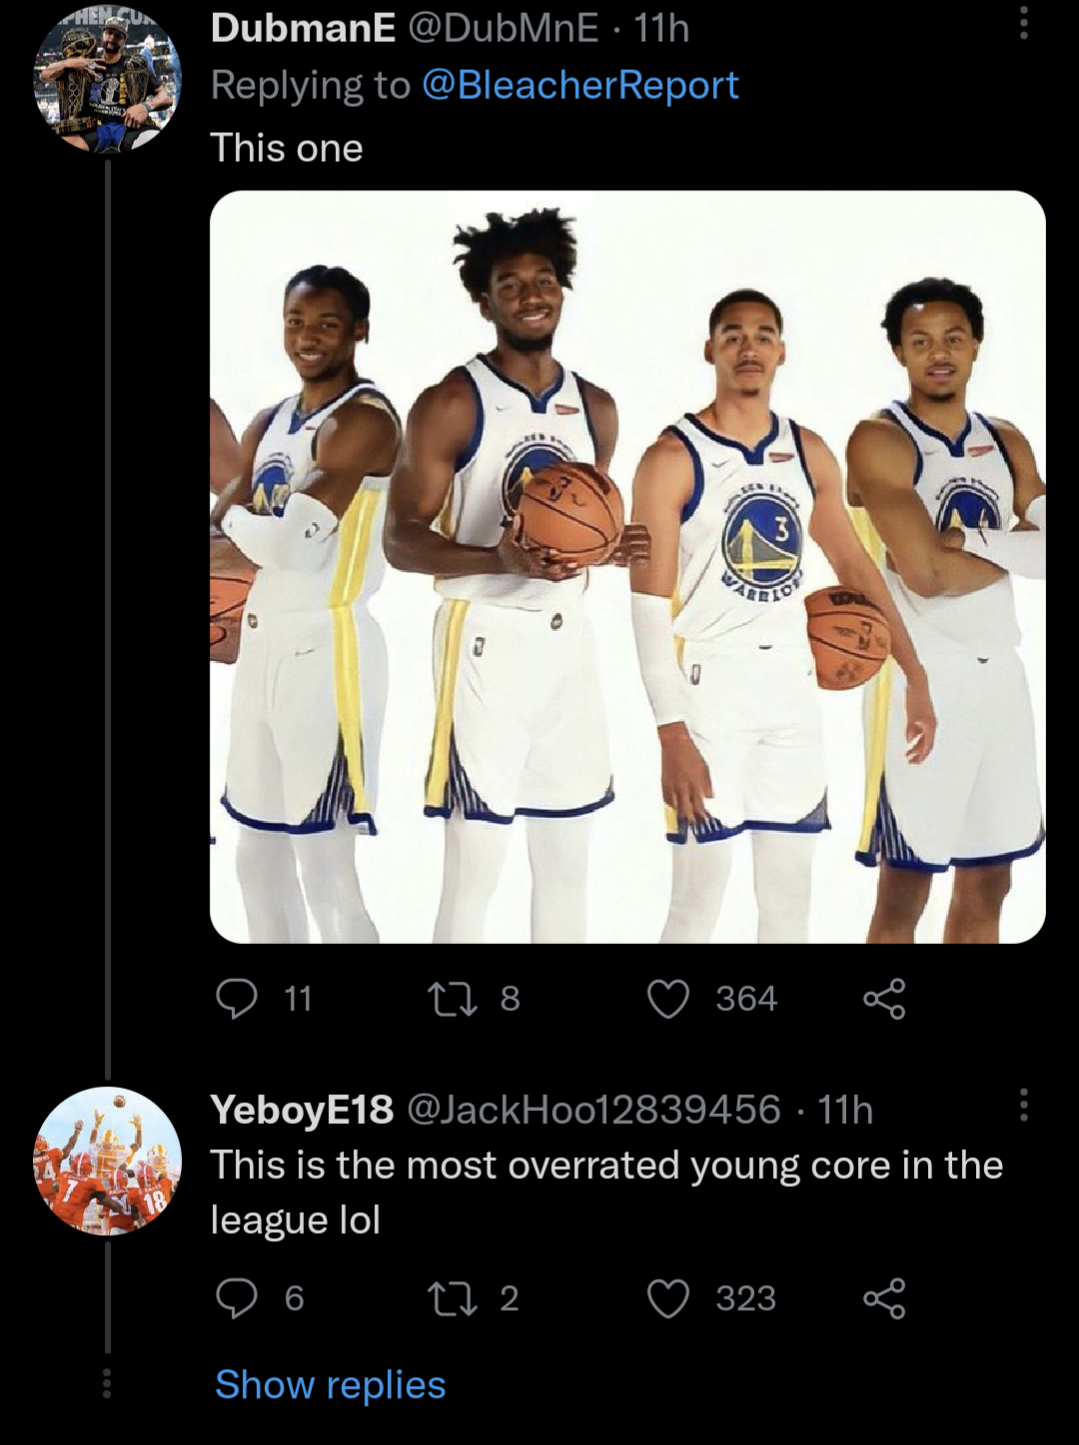Click DubmanE's profile avatar picture
This screenshot has height=1445, width=1079.
click(x=103, y=75)
